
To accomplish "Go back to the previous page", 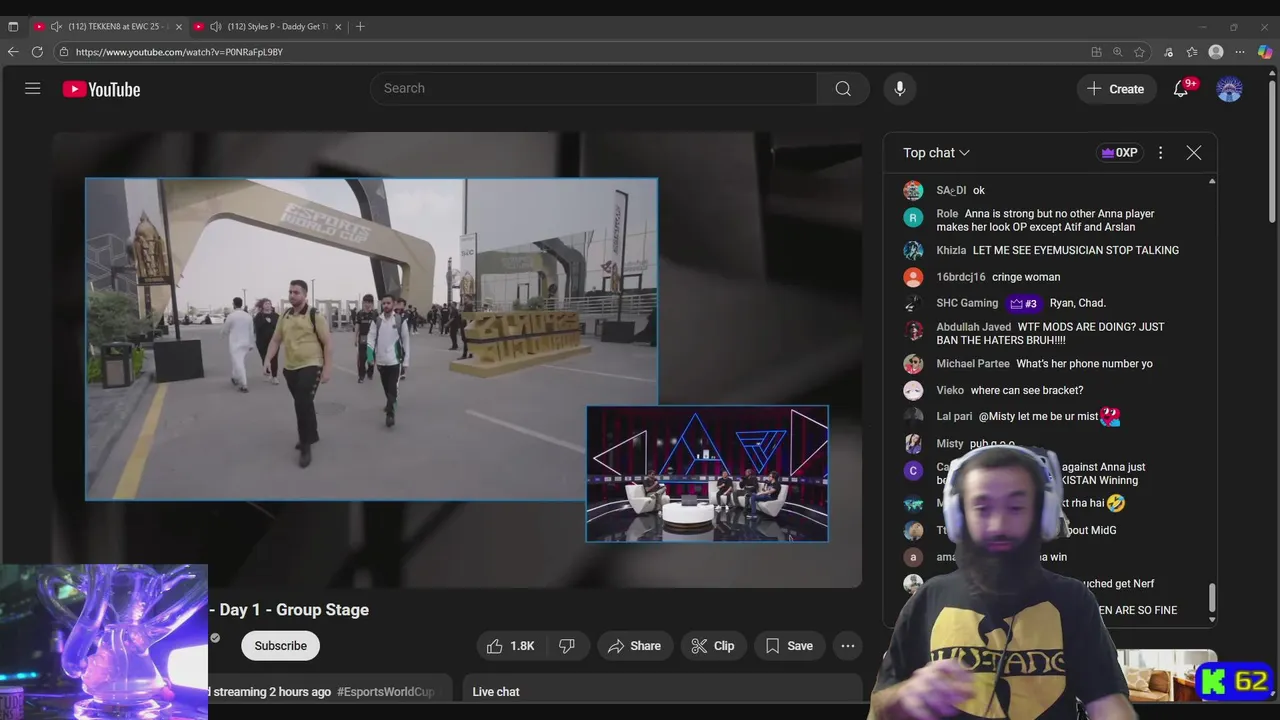I will [13, 52].
